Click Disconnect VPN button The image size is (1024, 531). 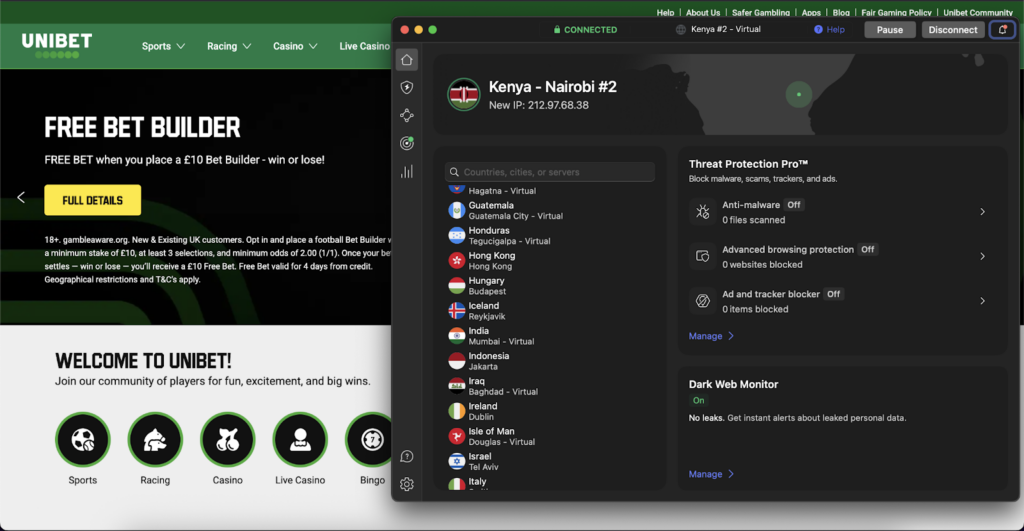[x=953, y=29]
